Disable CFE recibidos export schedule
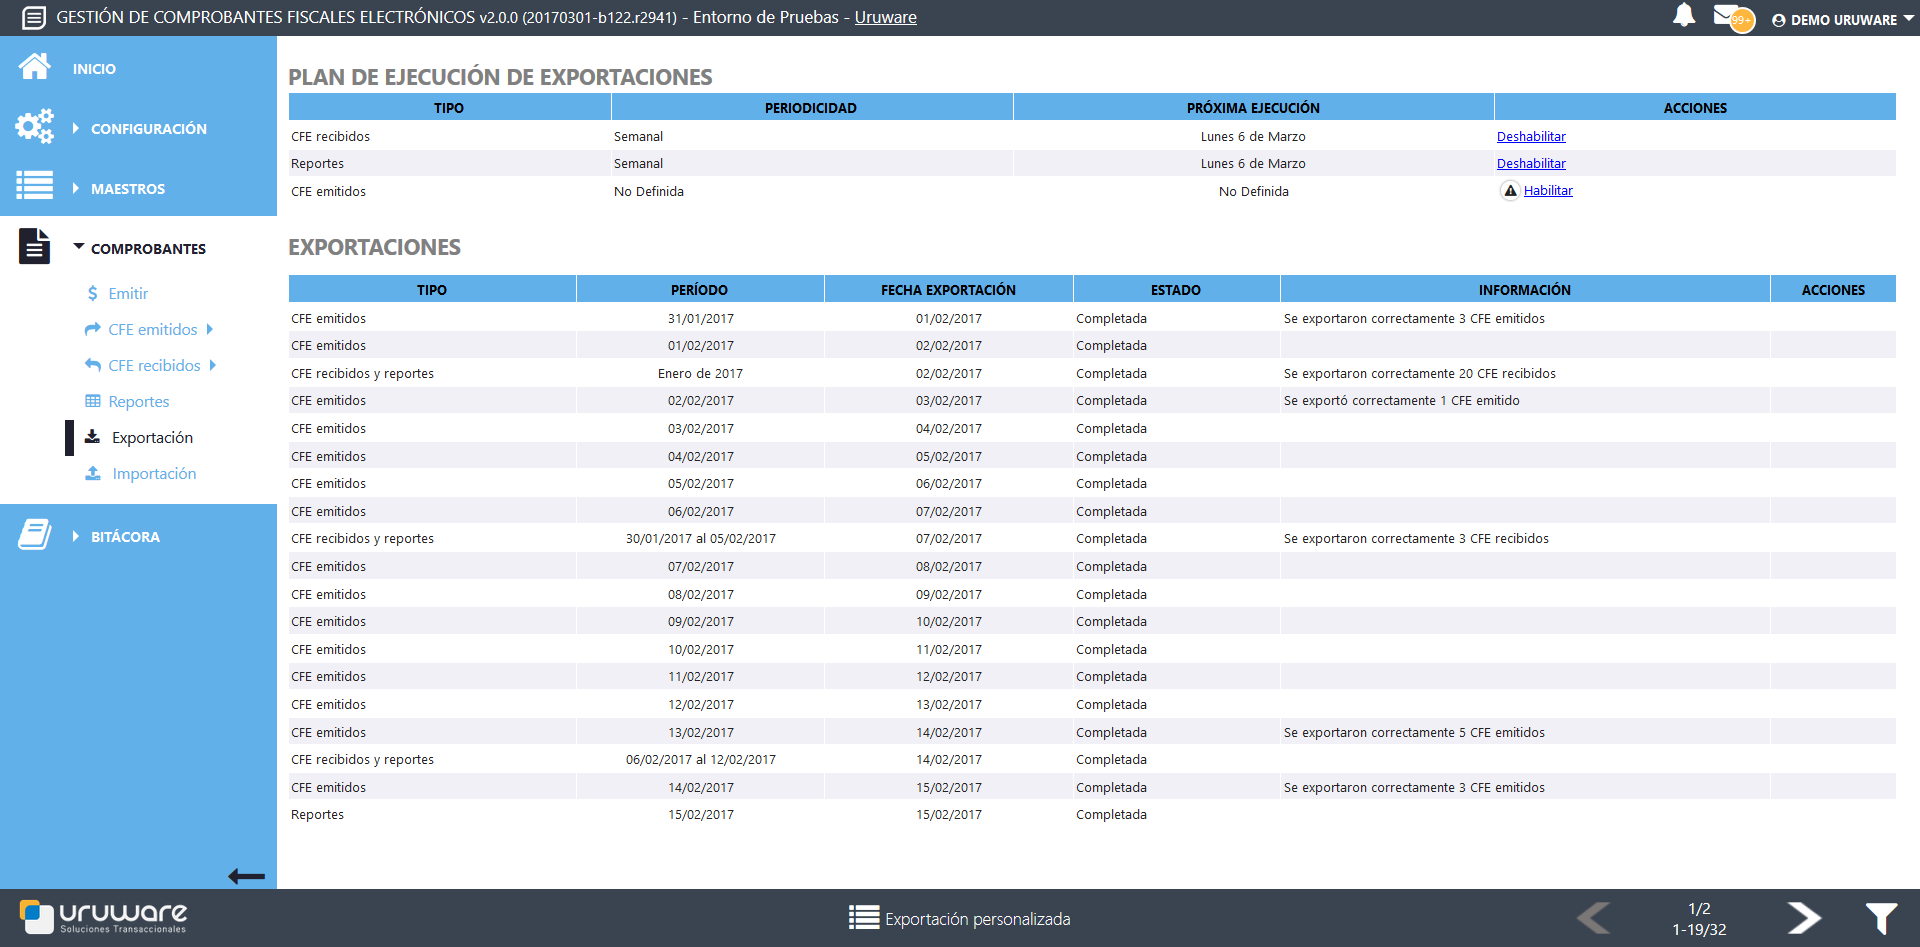 coord(1530,137)
